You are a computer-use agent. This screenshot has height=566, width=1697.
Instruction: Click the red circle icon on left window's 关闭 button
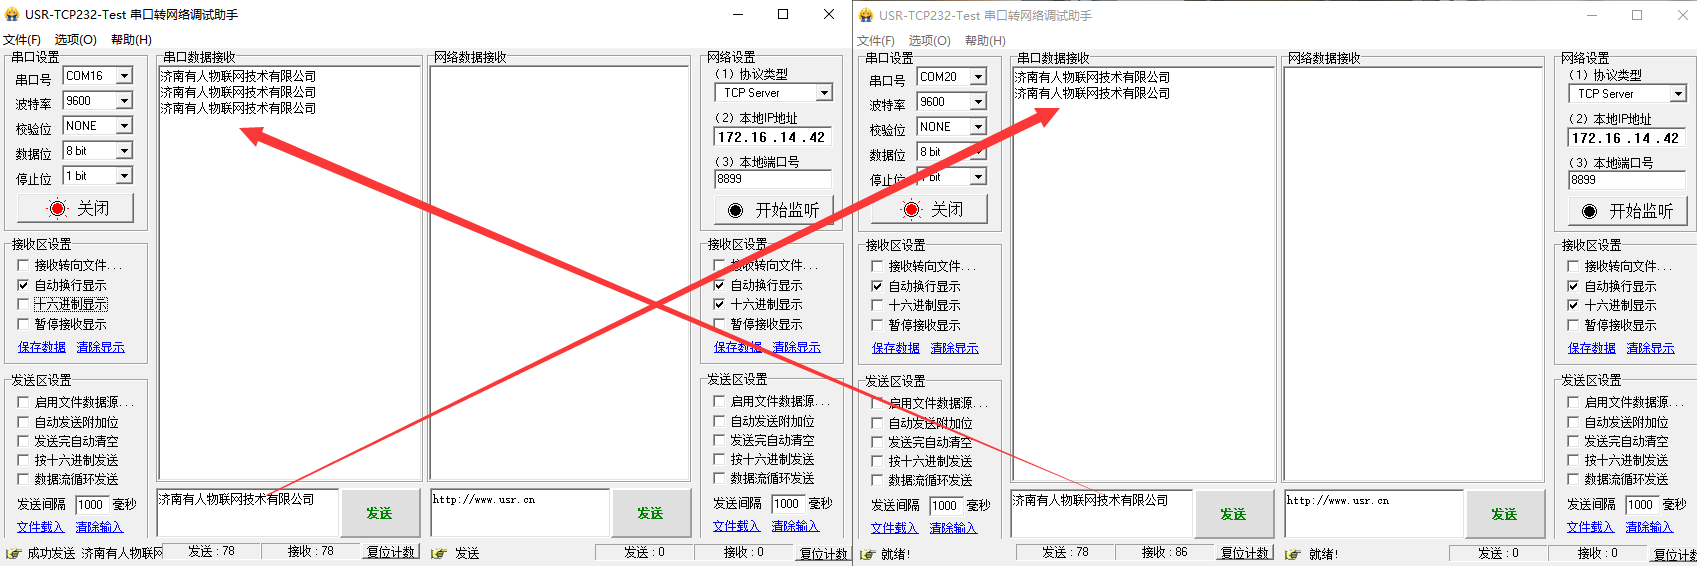click(57, 209)
